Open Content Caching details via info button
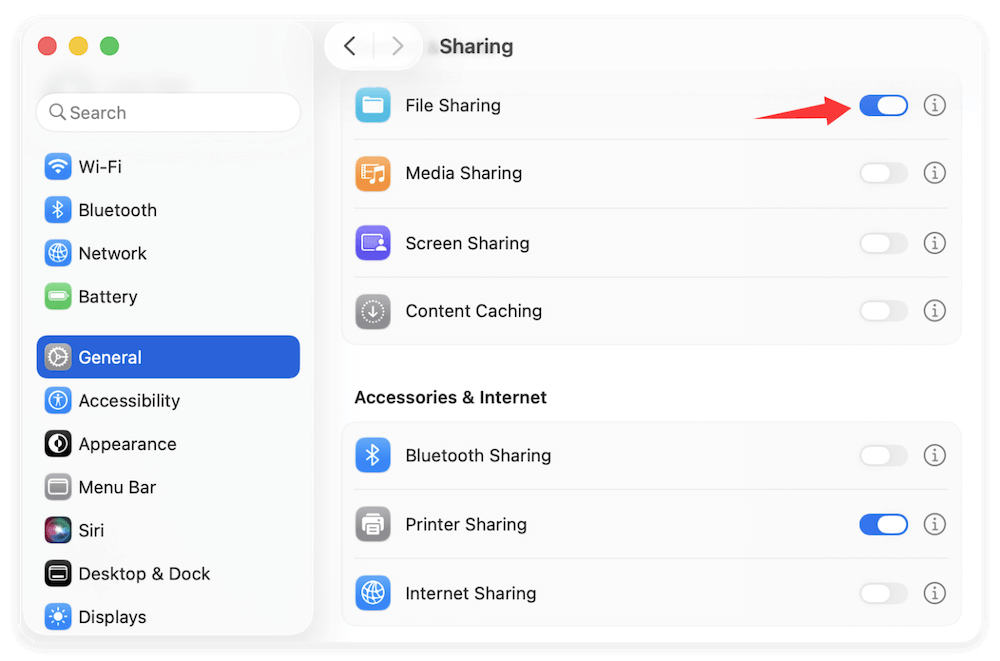Image resolution: width=1000 pixels, height=661 pixels. (934, 311)
